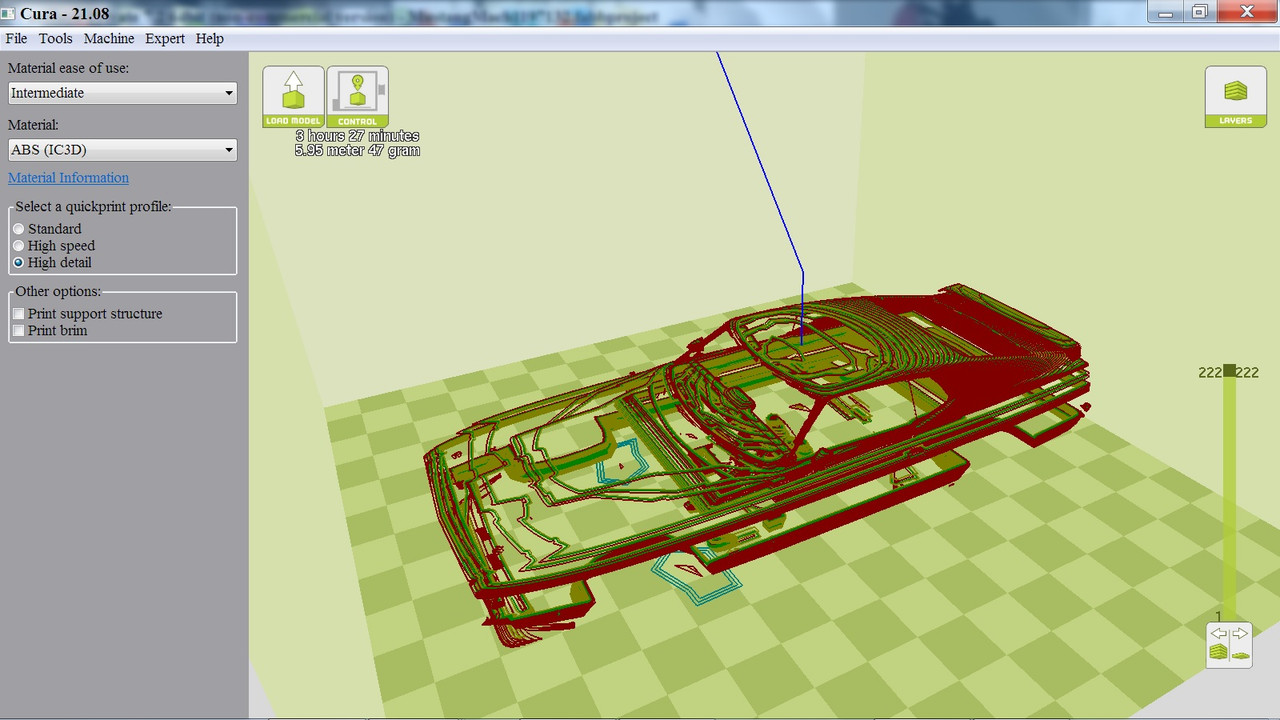Click the Cura window icon in title bar

tap(9, 14)
